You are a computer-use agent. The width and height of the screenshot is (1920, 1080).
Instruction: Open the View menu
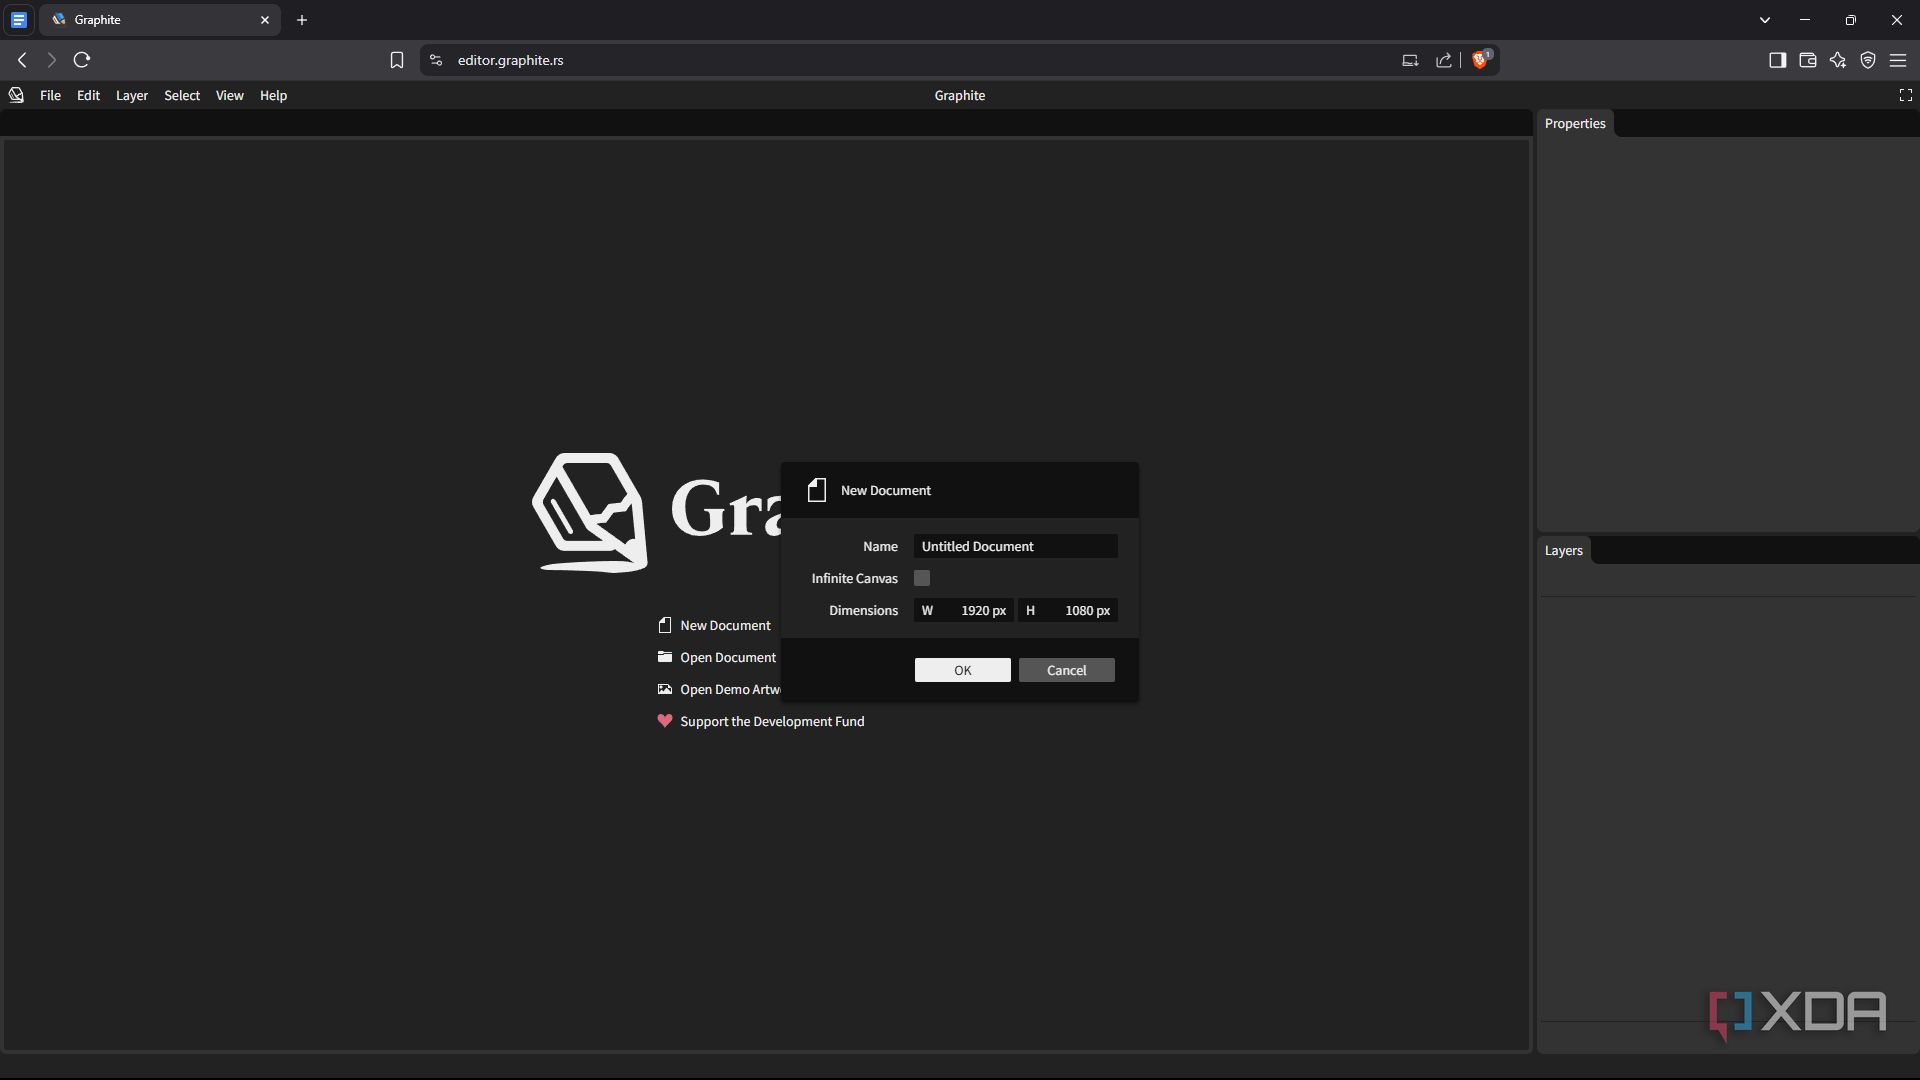(x=230, y=95)
